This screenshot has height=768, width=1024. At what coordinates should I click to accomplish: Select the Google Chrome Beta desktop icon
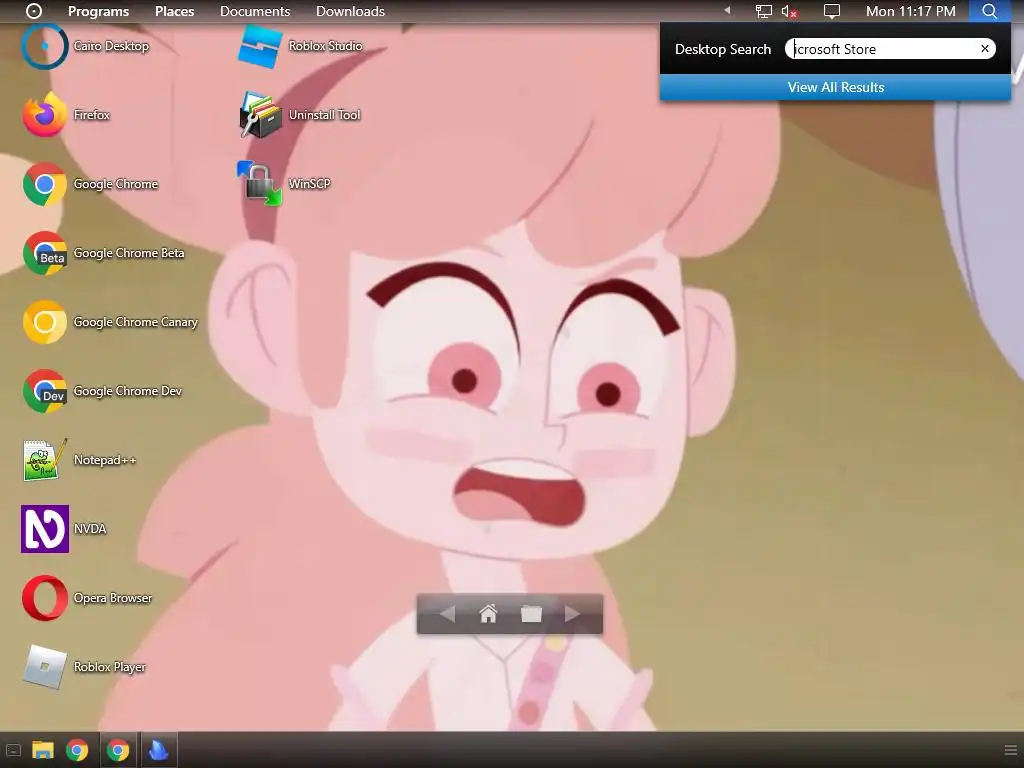click(x=44, y=253)
